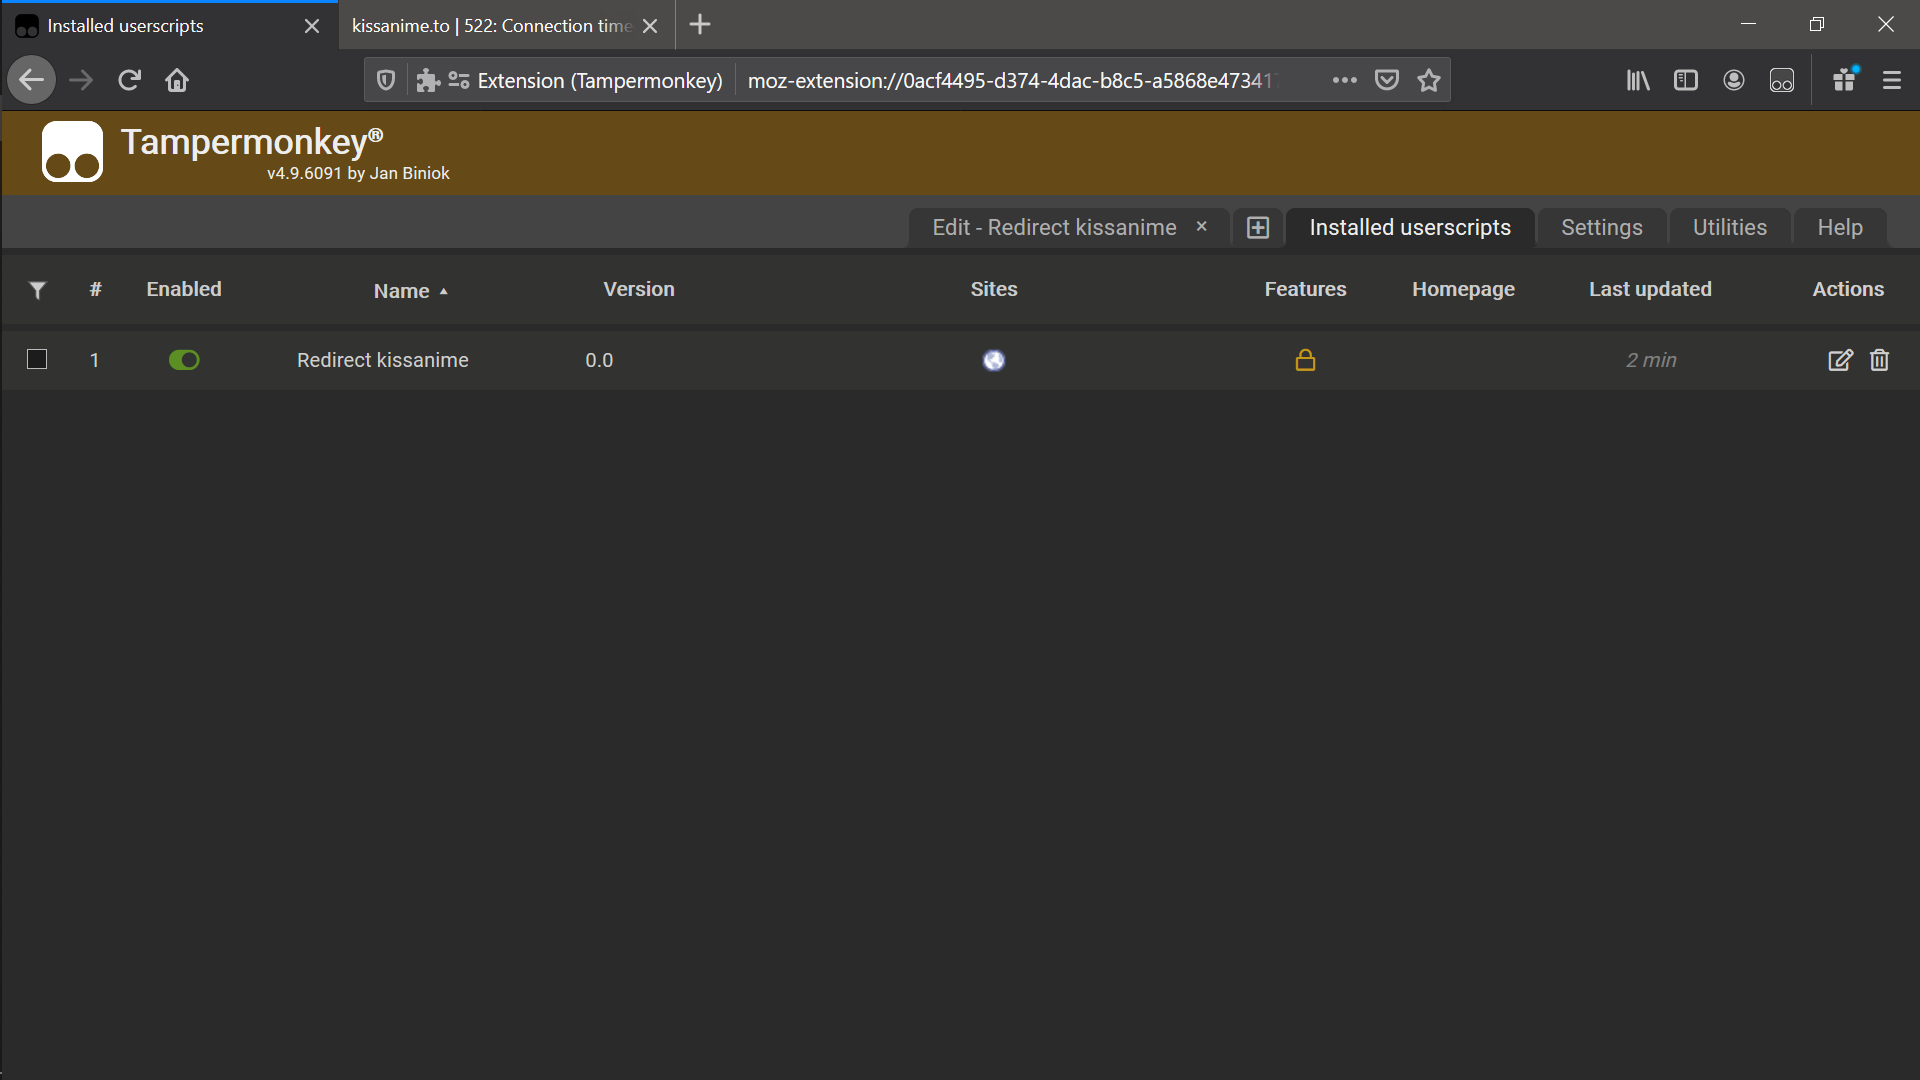Open the Firefox hamburger menu
1920x1080 pixels.
pos(1892,80)
